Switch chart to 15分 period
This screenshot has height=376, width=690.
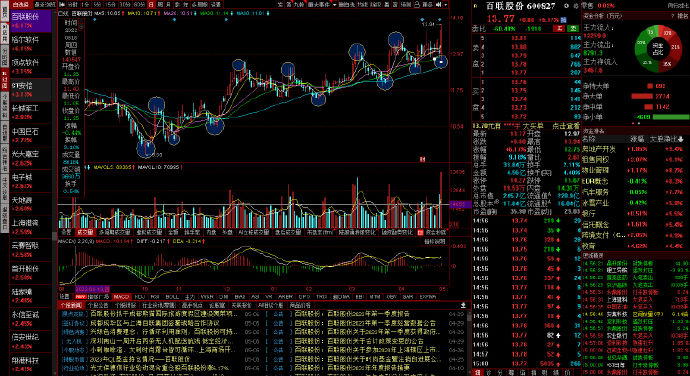point(111,4)
